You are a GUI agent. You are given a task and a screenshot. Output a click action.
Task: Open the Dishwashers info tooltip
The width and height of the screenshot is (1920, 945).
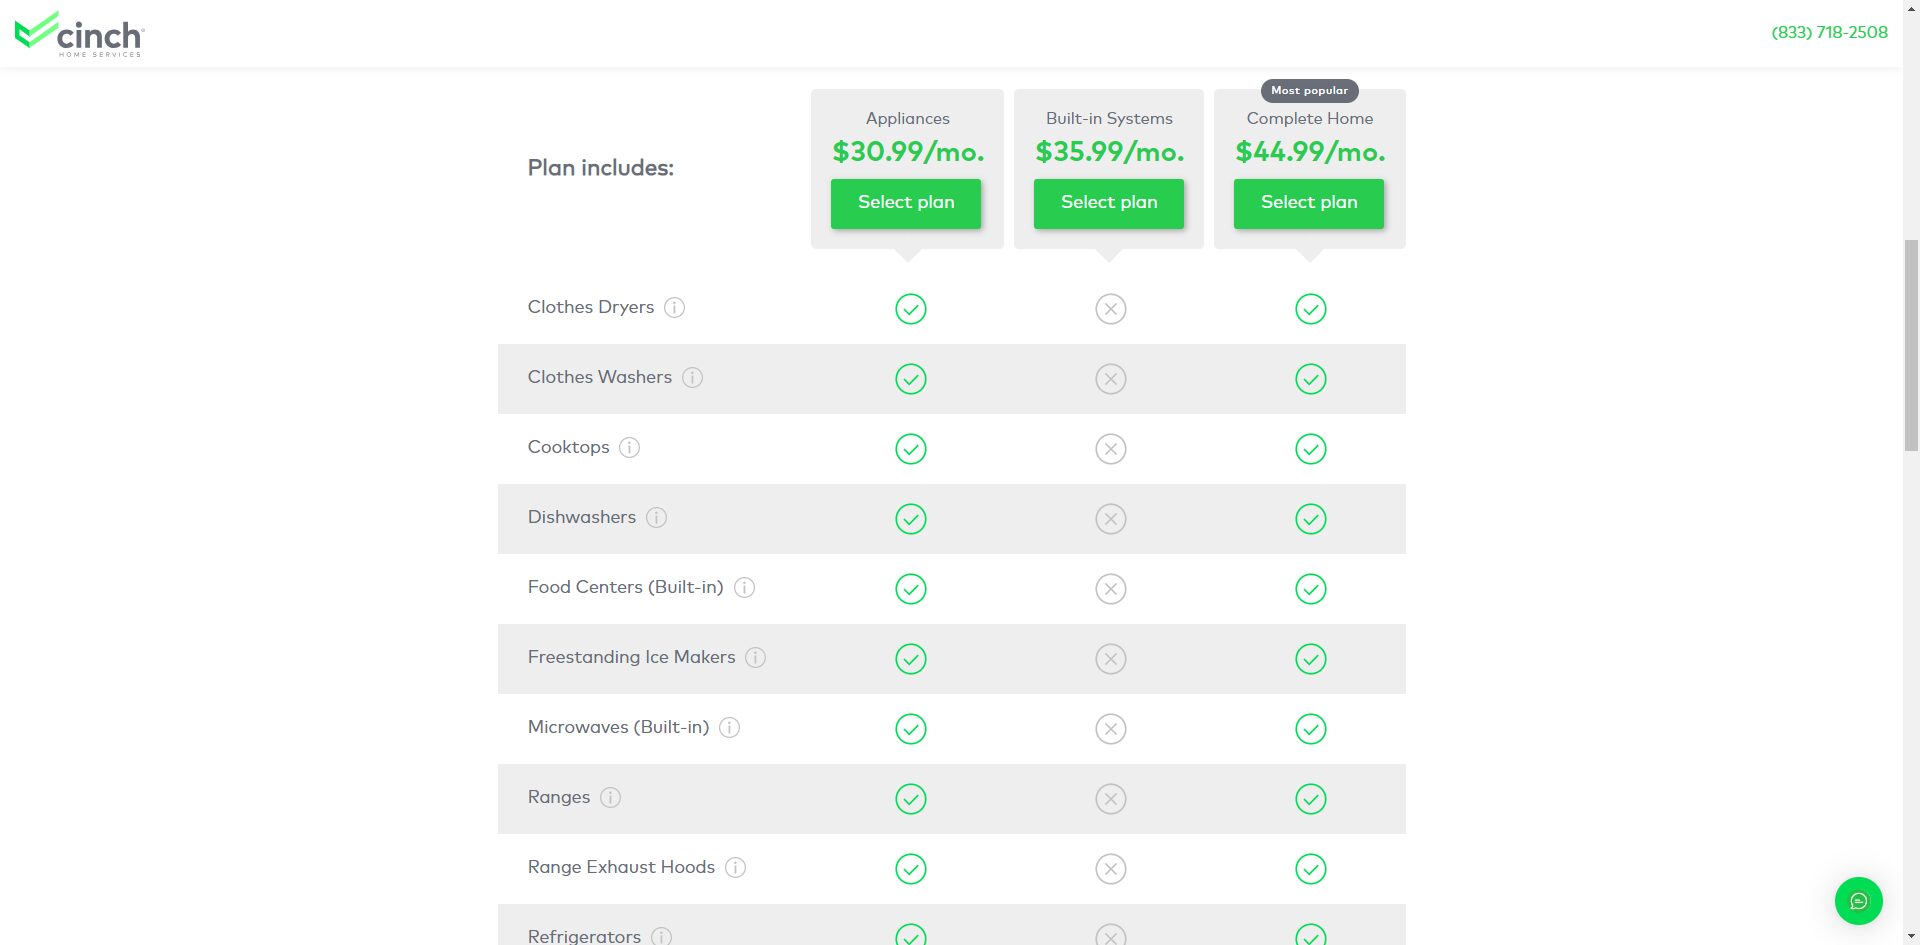657,518
